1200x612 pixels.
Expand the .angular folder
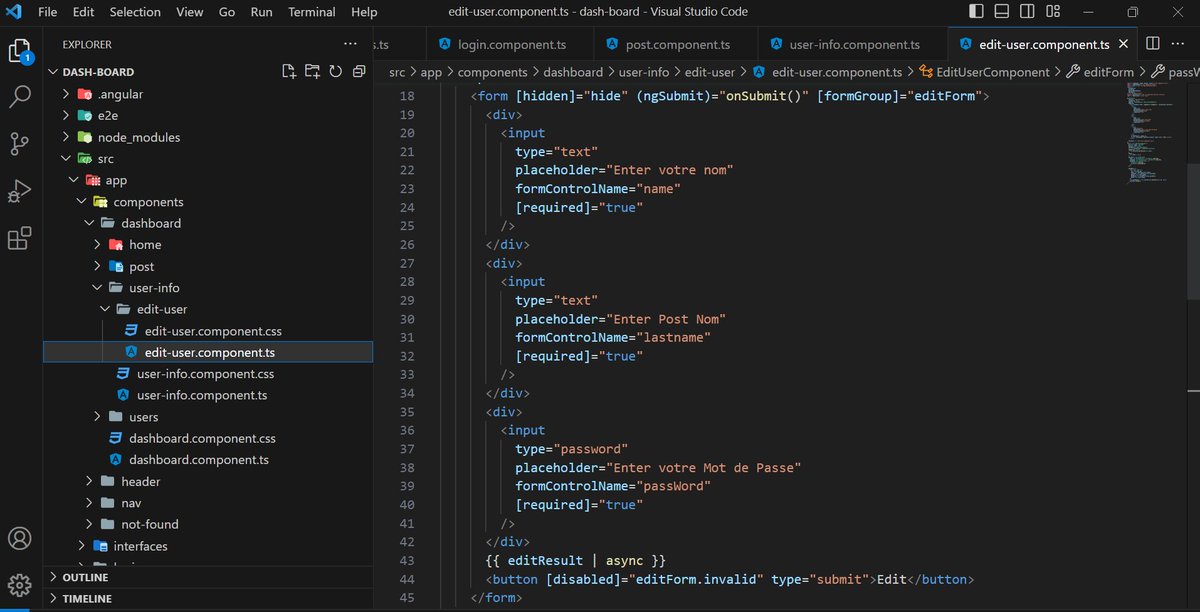[208, 94]
